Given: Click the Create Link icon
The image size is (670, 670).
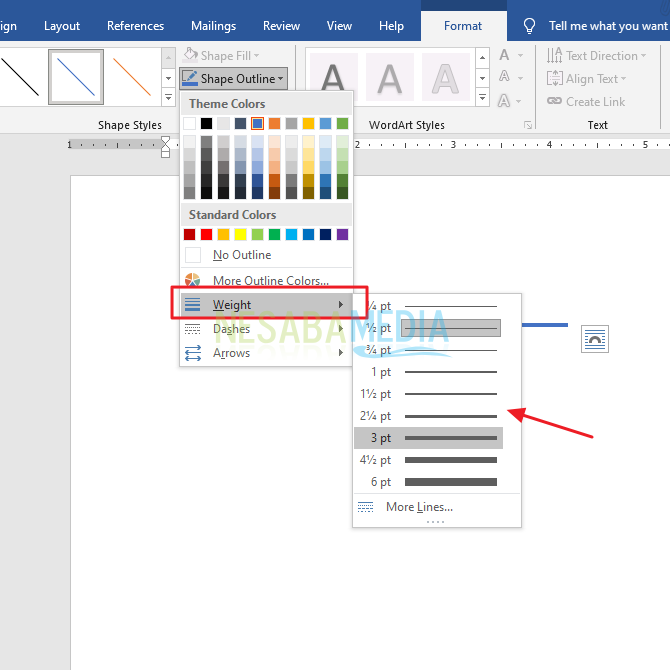Looking at the screenshot, I should pyautogui.click(x=555, y=101).
